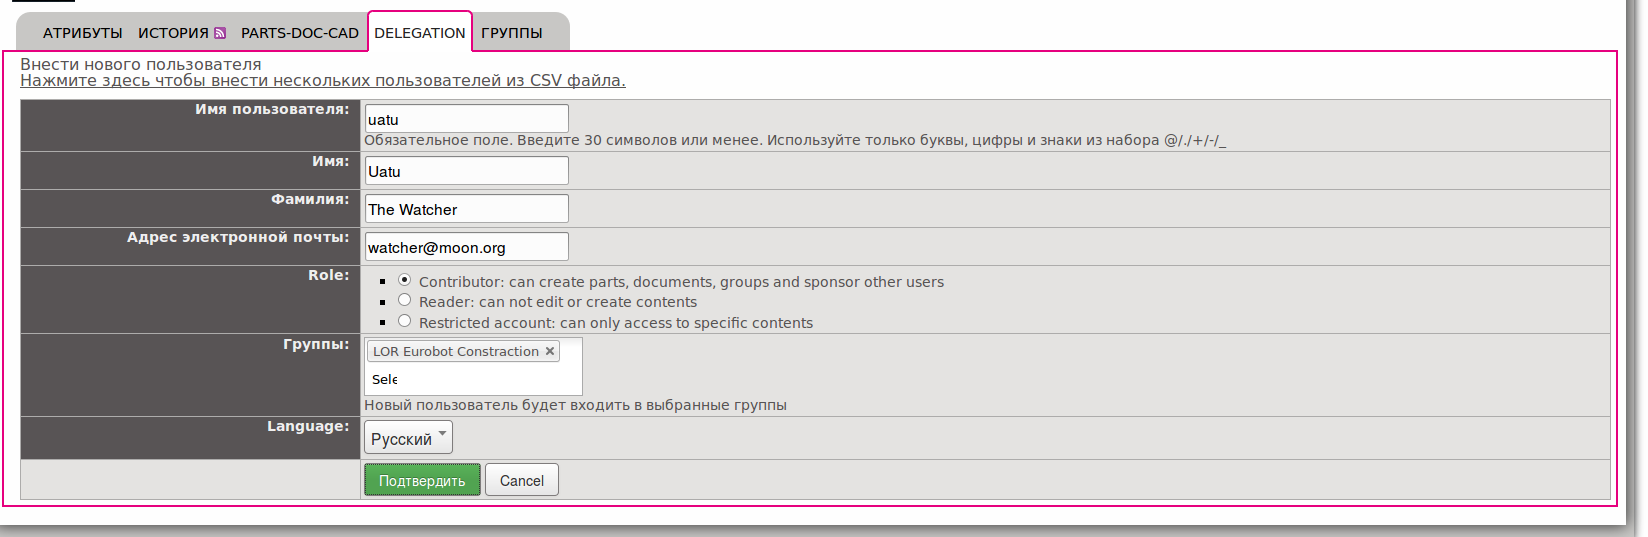Pick the Restricted account role

(405, 321)
